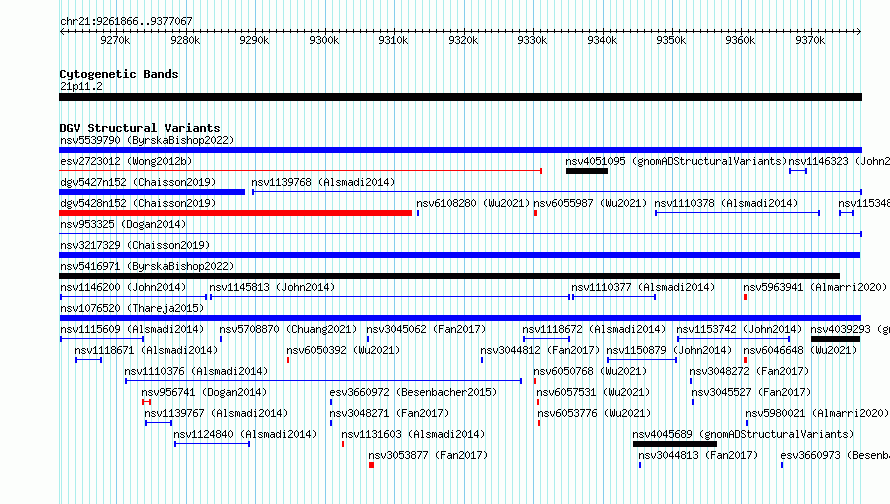Click nsv1153742 (John2014) label
The height and width of the screenshot is (504, 890).
739,329
